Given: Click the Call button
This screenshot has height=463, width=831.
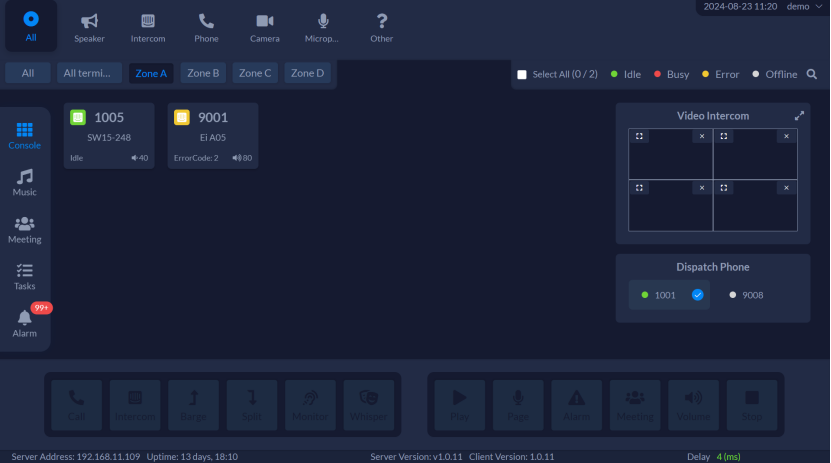Looking at the screenshot, I should click(77, 404).
